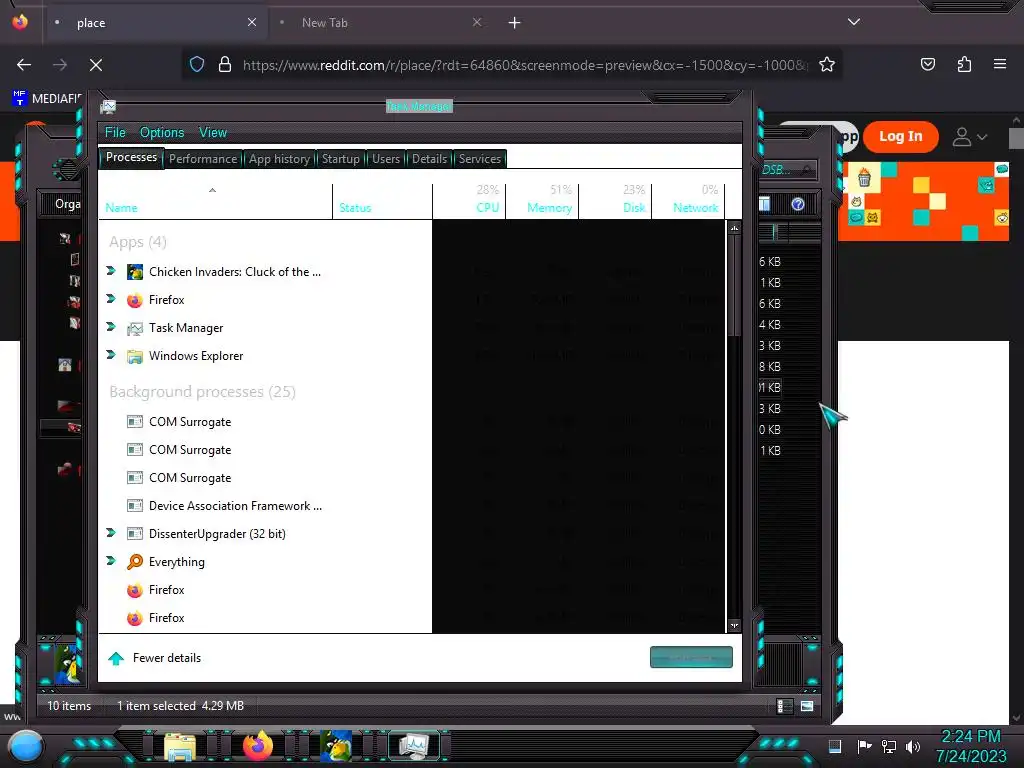Viewport: 1024px width, 768px height.
Task: Switch Explorer to large icons view
Action: pyautogui.click(x=807, y=706)
